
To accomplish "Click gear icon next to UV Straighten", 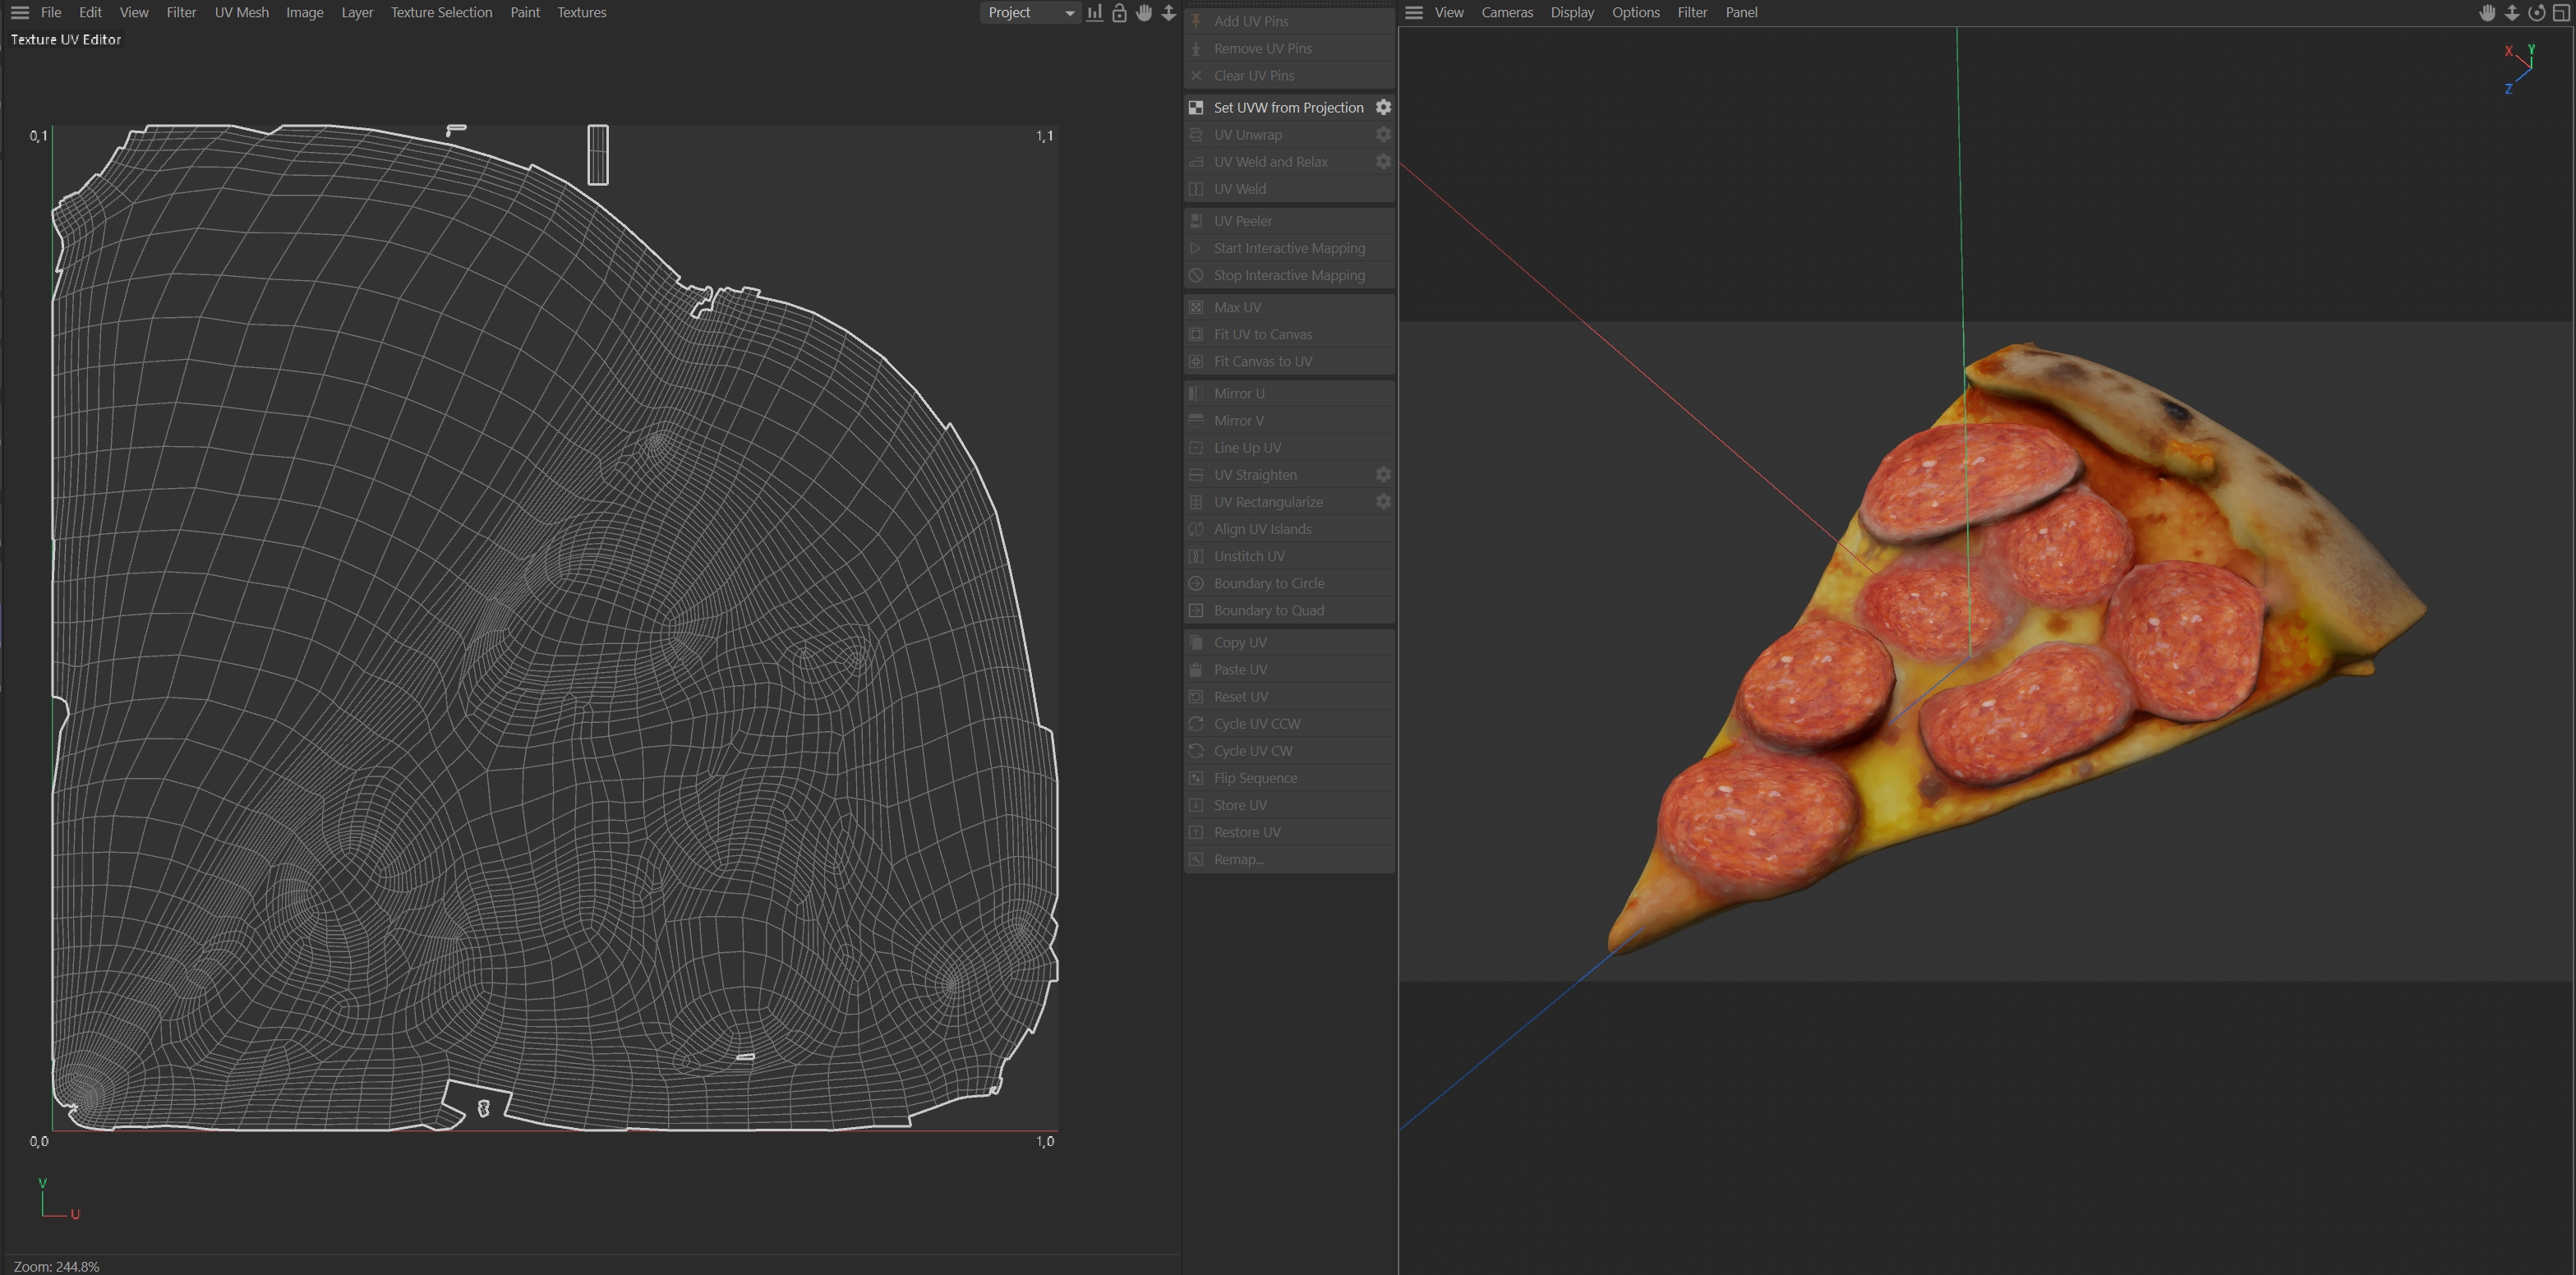I will click(x=1383, y=474).
